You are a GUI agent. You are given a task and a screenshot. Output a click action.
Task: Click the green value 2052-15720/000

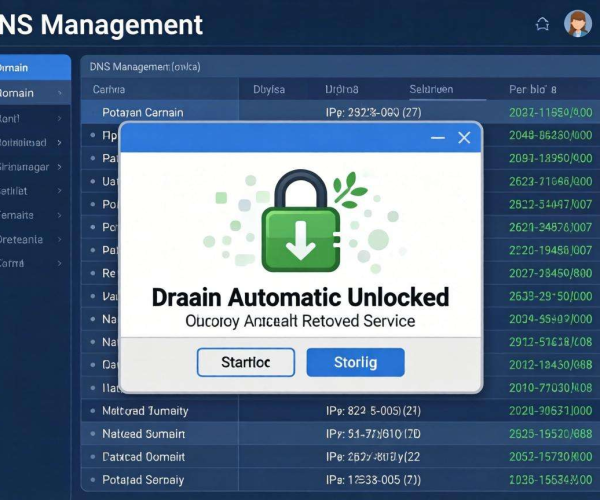[x=551, y=456]
